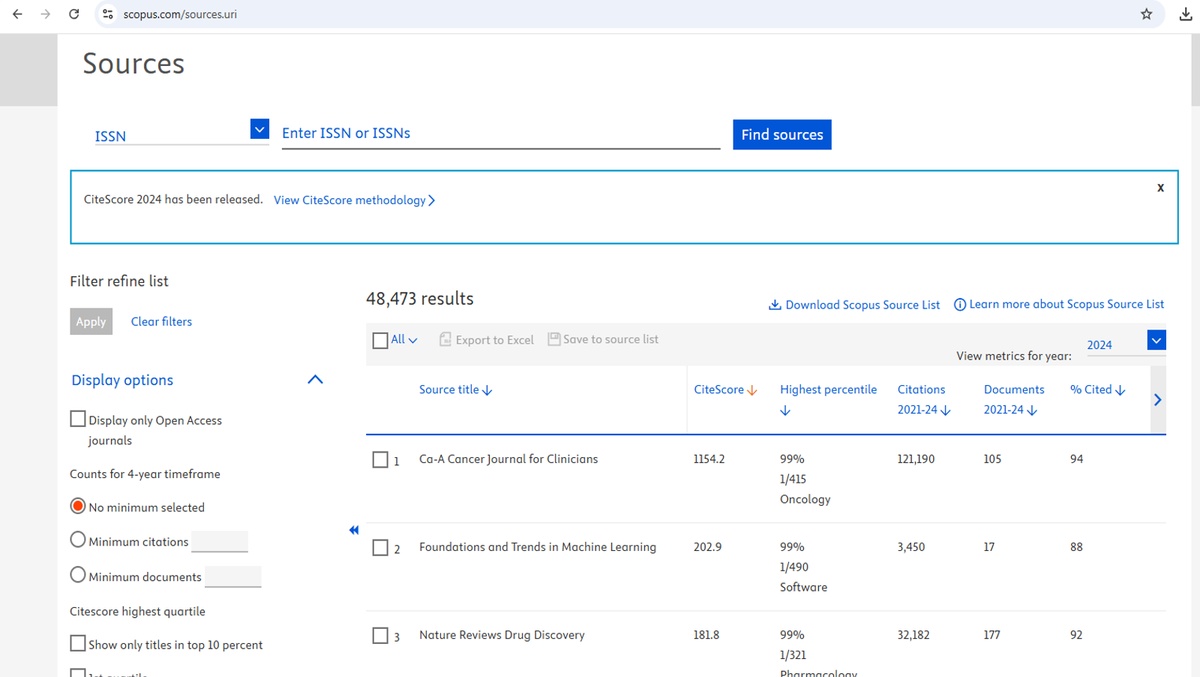Select Minimum citations radio button
Image resolution: width=1200 pixels, height=677 pixels.
tap(78, 540)
